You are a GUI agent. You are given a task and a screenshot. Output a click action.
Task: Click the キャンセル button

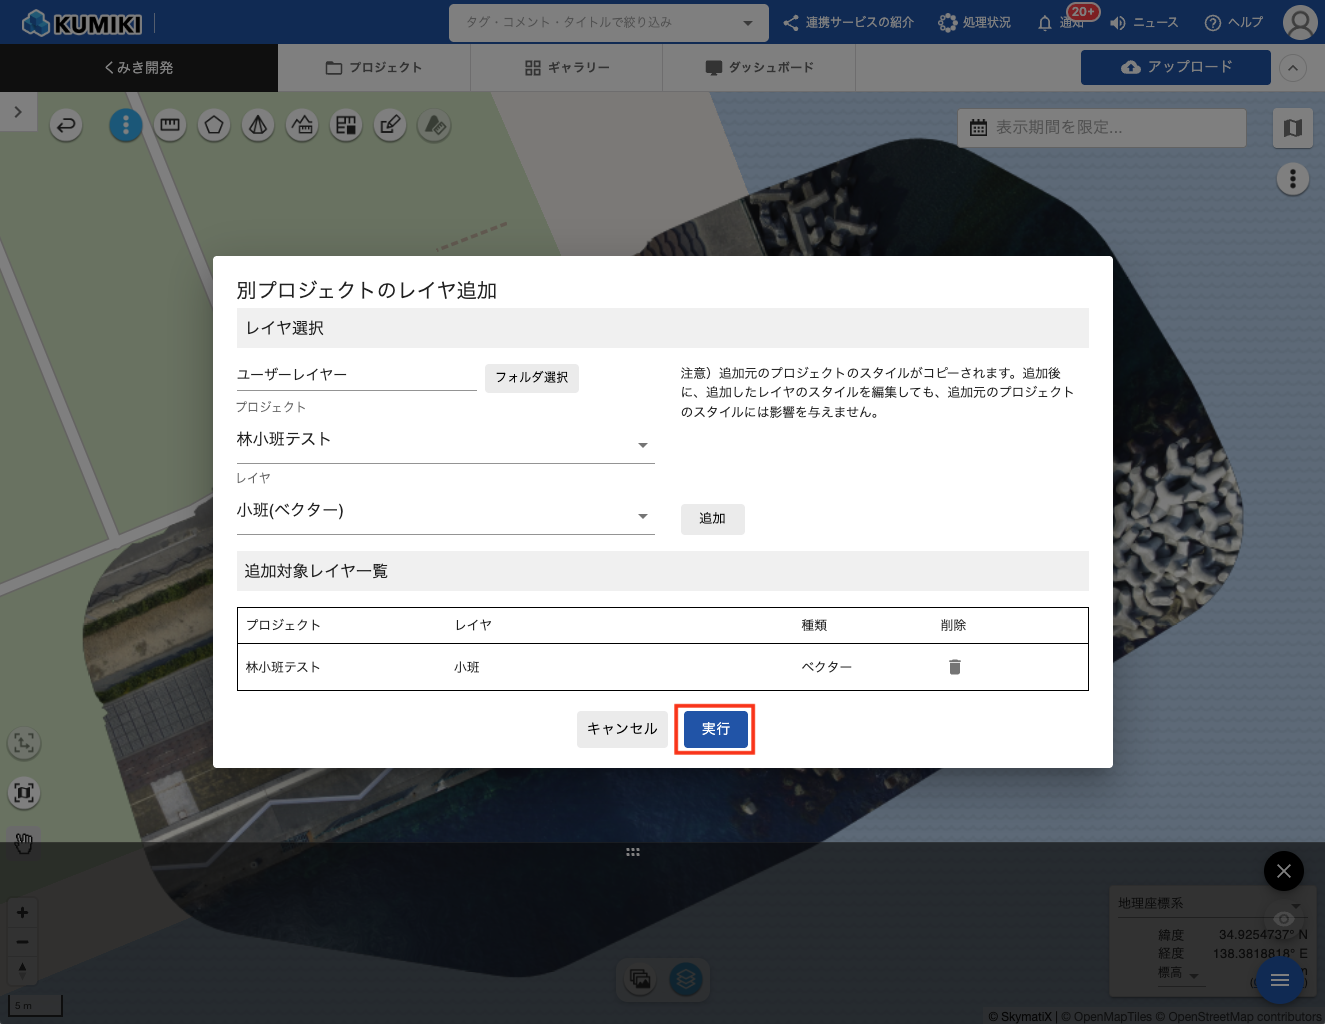[622, 729]
